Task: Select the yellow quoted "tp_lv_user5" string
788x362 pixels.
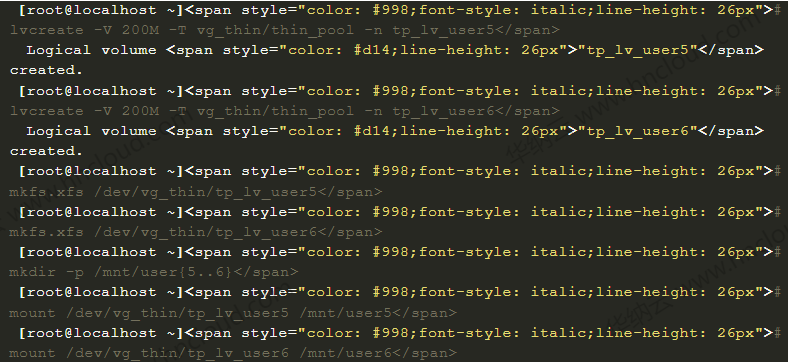Action: pyautogui.click(x=637, y=50)
